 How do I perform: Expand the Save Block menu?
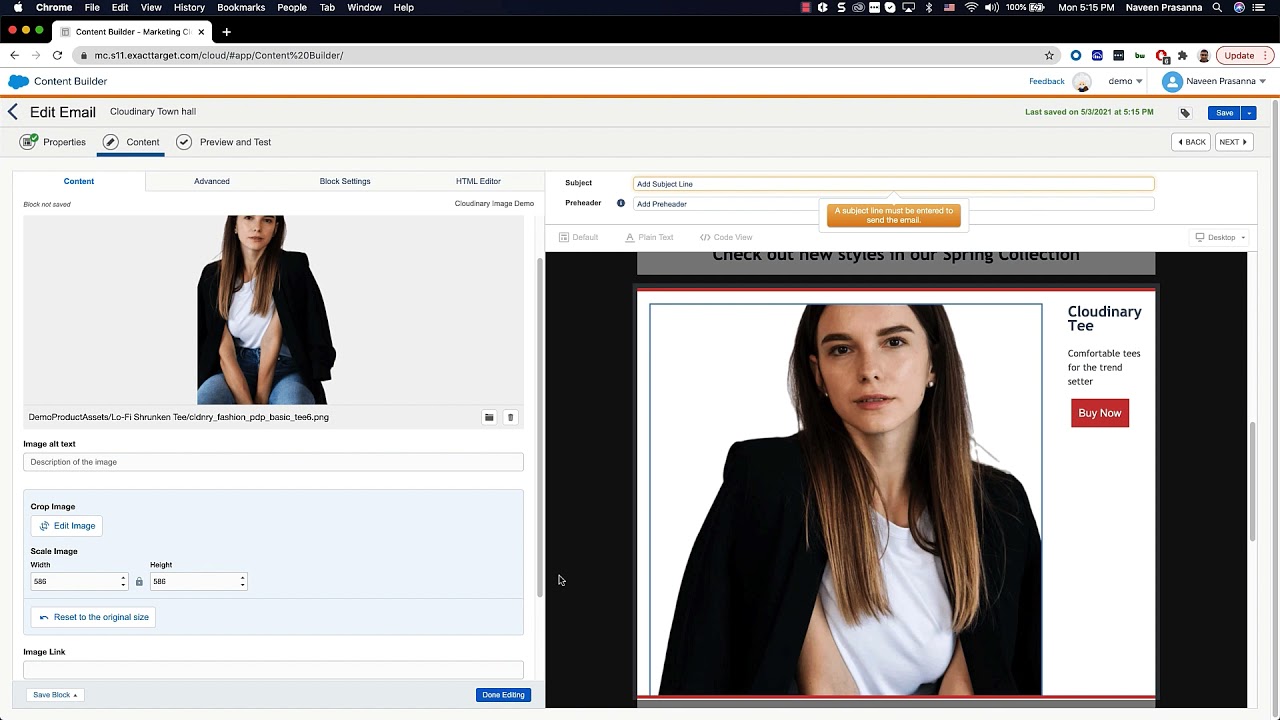(55, 695)
